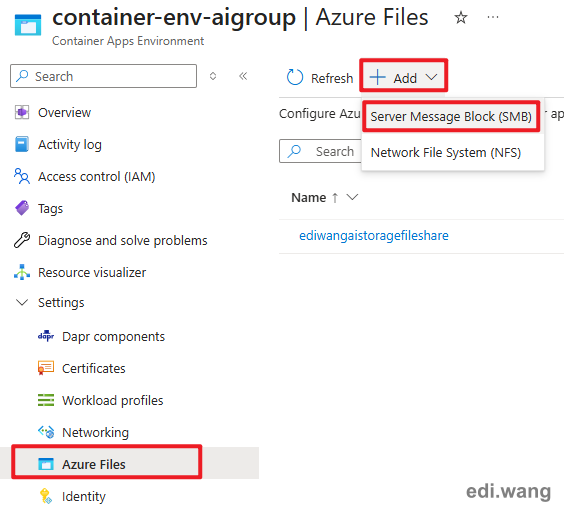Screen dimensions: 564x514
Task: Click the Refresh icon in toolbar
Action: tap(295, 77)
